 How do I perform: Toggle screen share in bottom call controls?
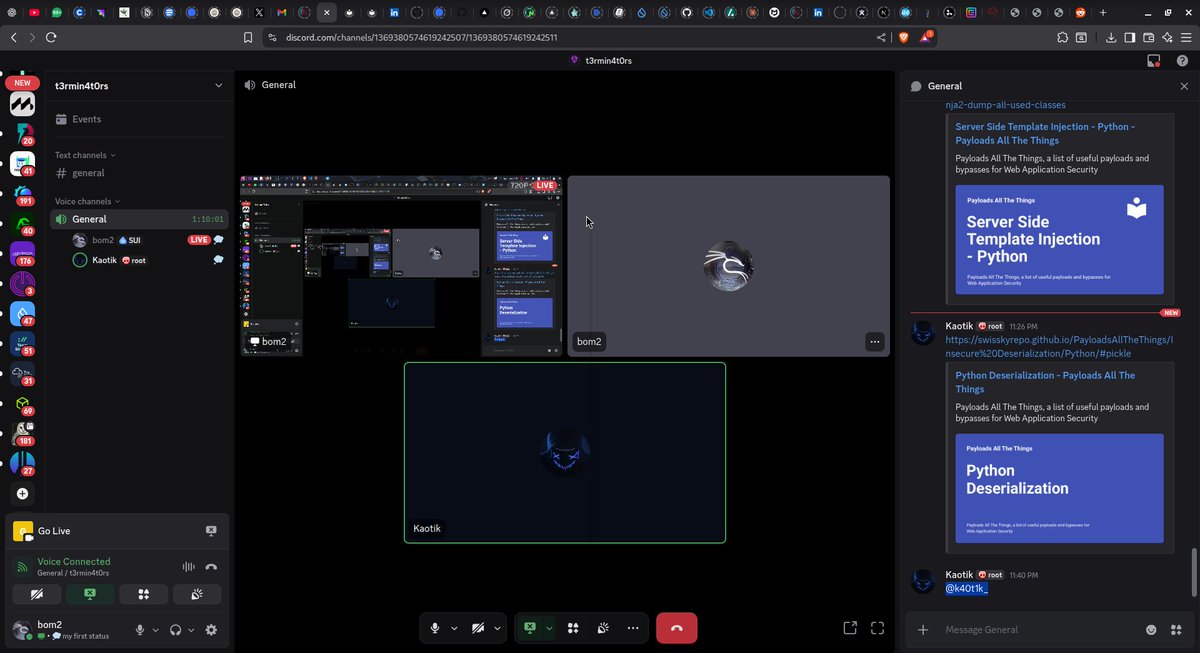click(530, 628)
